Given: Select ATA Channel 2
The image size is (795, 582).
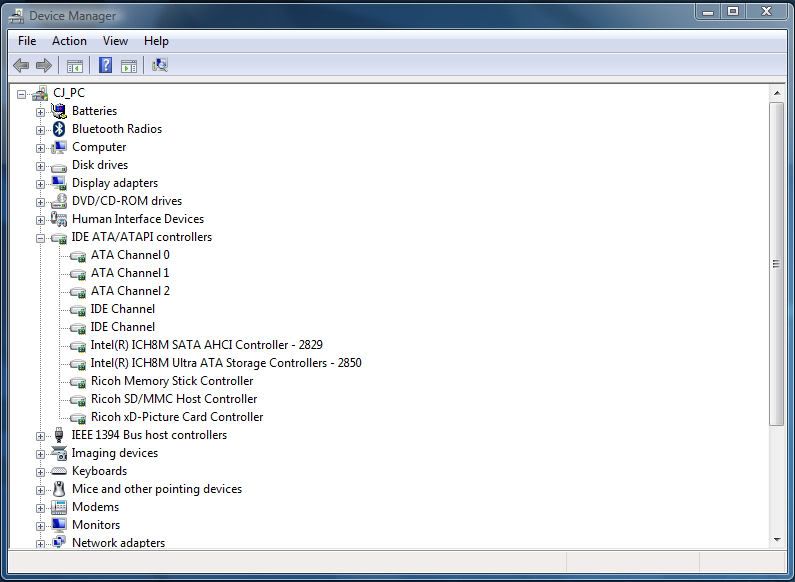Looking at the screenshot, I should (130, 291).
